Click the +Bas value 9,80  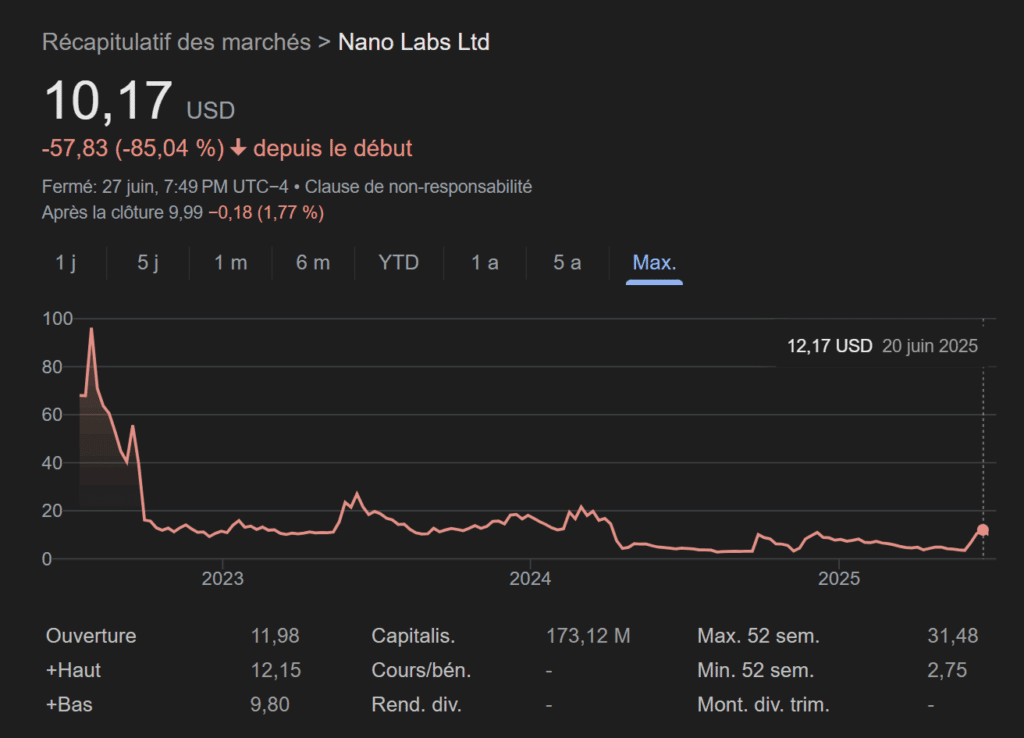pyautogui.click(x=270, y=705)
